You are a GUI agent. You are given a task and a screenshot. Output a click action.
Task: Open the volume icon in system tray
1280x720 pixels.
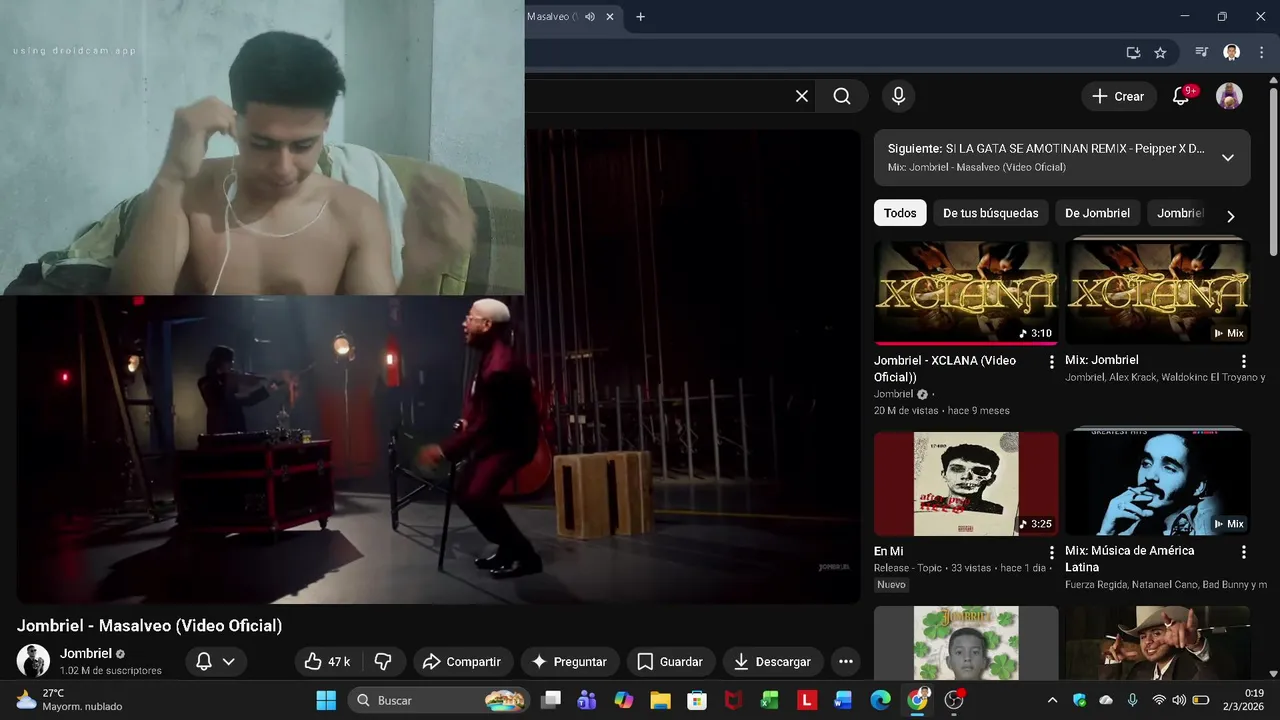1179,700
